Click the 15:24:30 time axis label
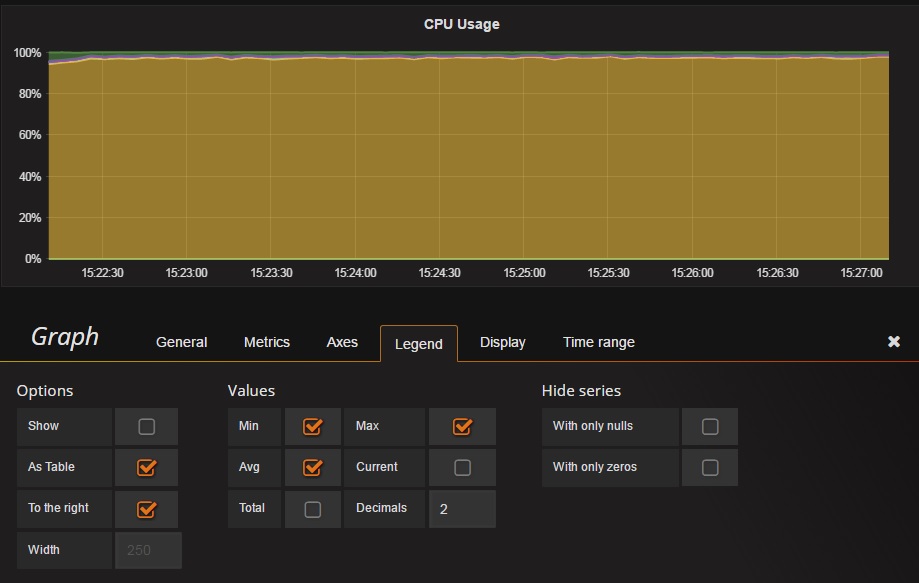This screenshot has width=919, height=583. point(440,272)
